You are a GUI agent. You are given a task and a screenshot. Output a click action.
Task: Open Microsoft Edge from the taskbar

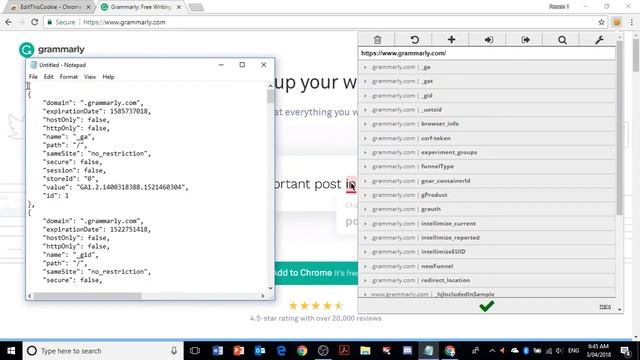281,351
